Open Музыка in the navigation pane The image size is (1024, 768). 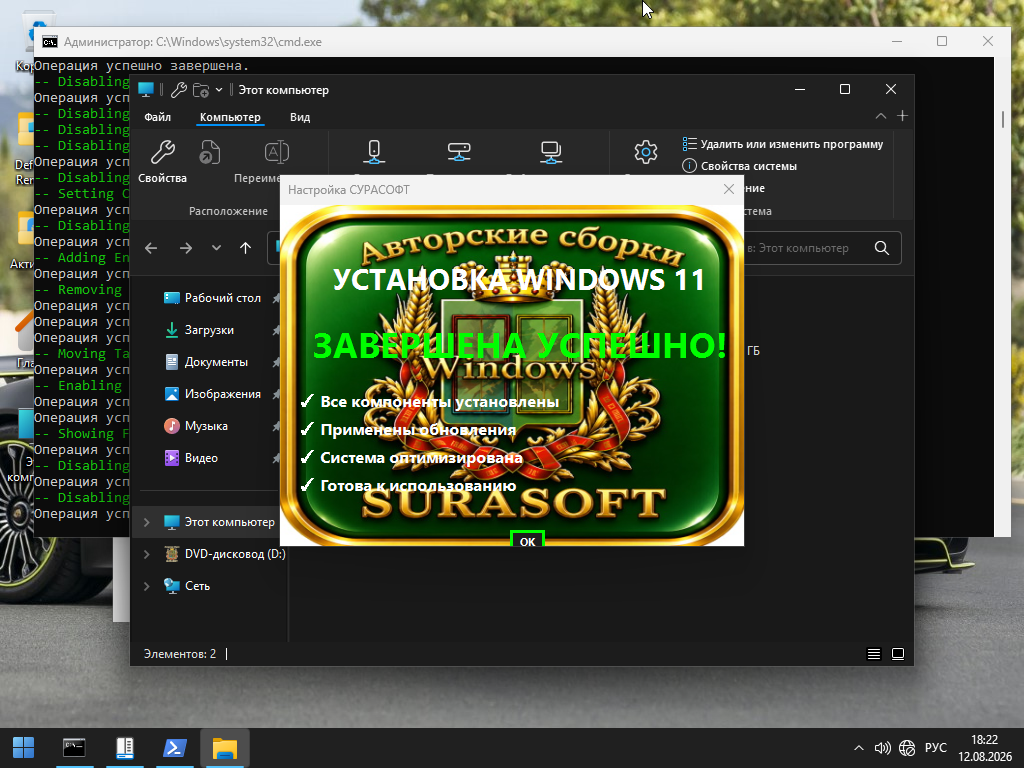pos(195,426)
